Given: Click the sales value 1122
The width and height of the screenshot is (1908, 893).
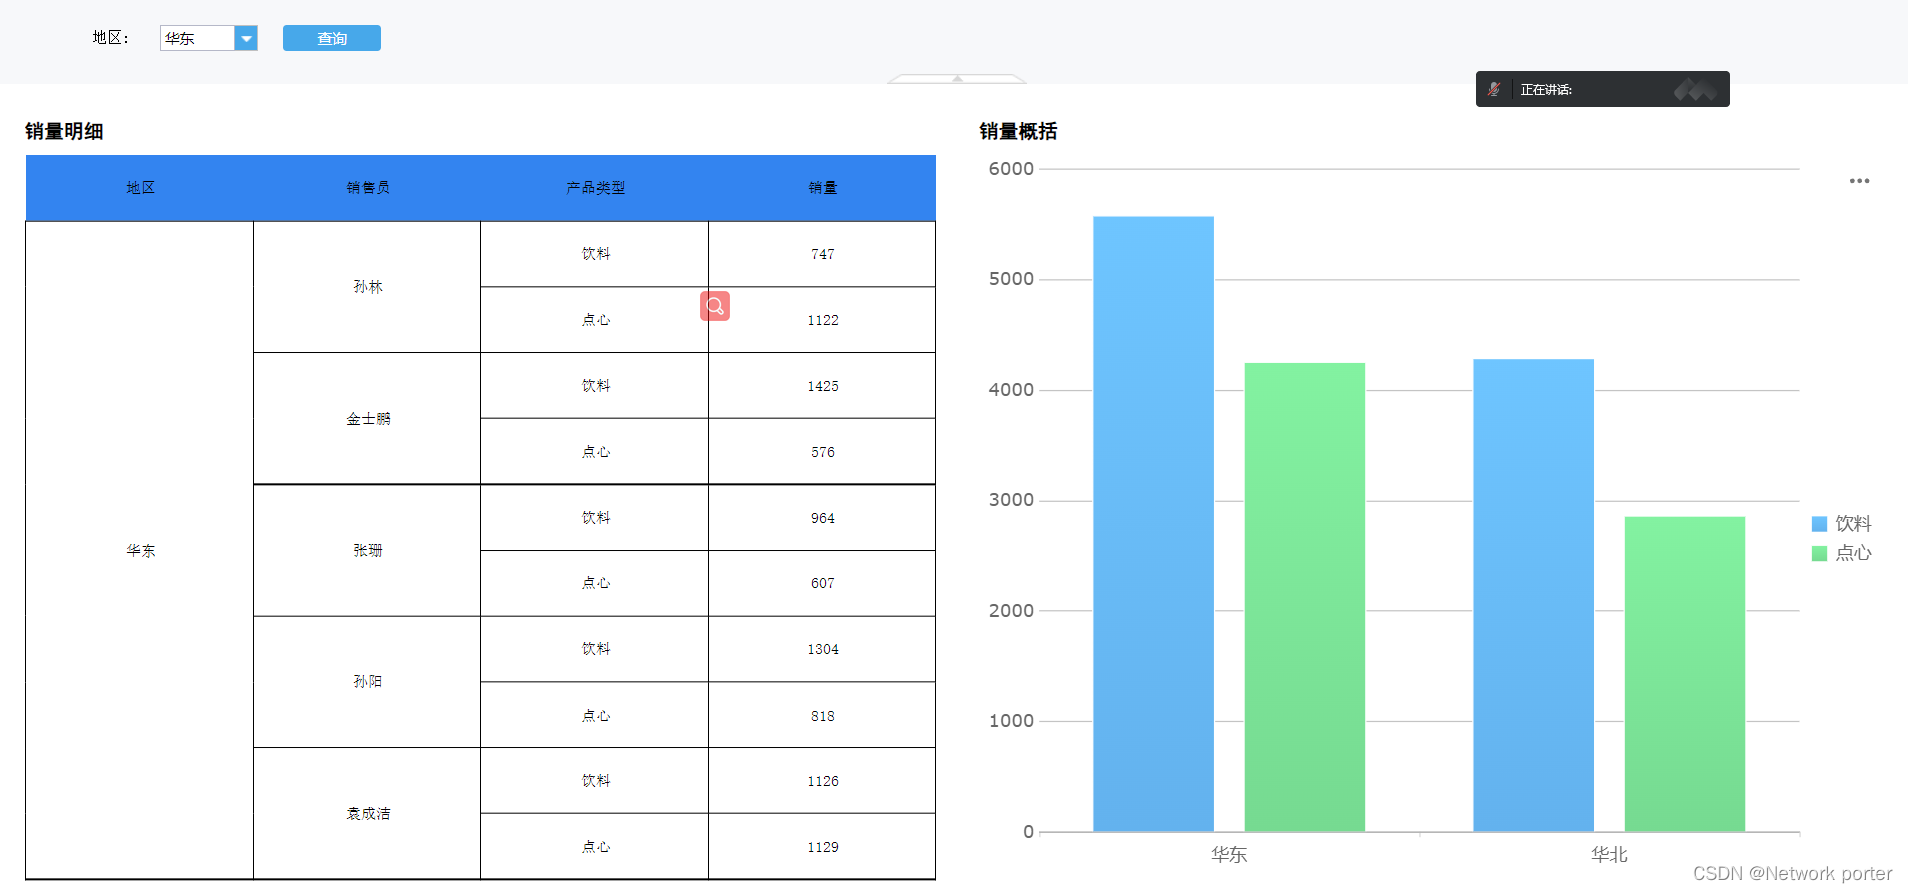Looking at the screenshot, I should point(822,320).
